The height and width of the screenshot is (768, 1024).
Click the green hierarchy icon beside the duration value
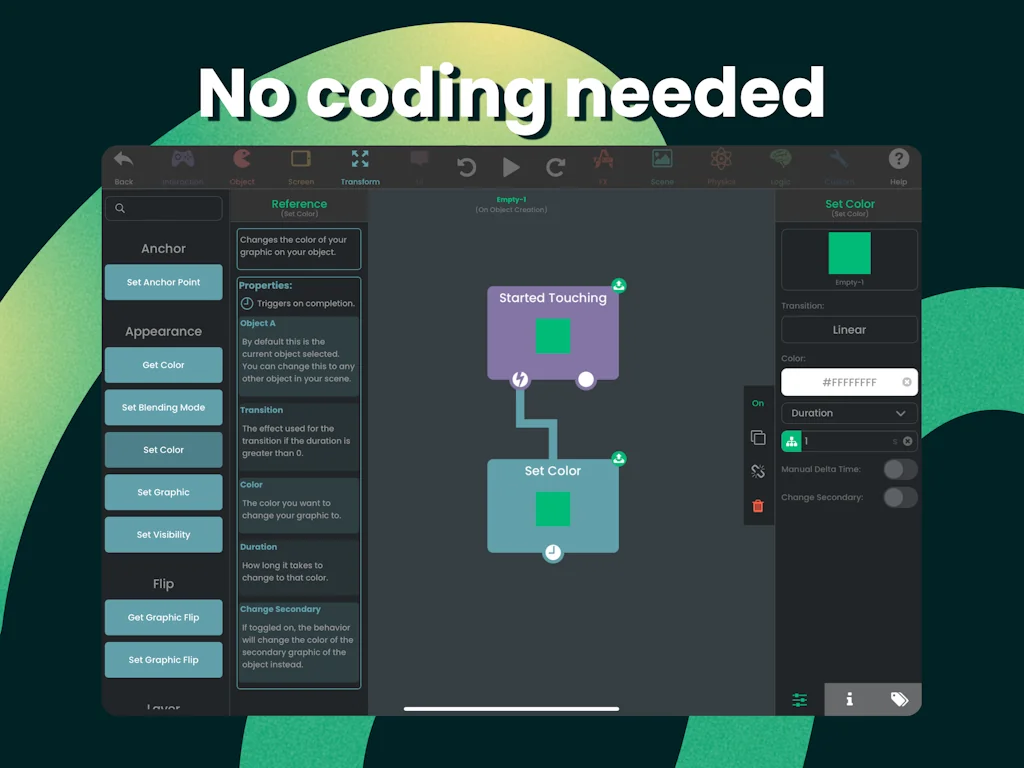coord(792,441)
